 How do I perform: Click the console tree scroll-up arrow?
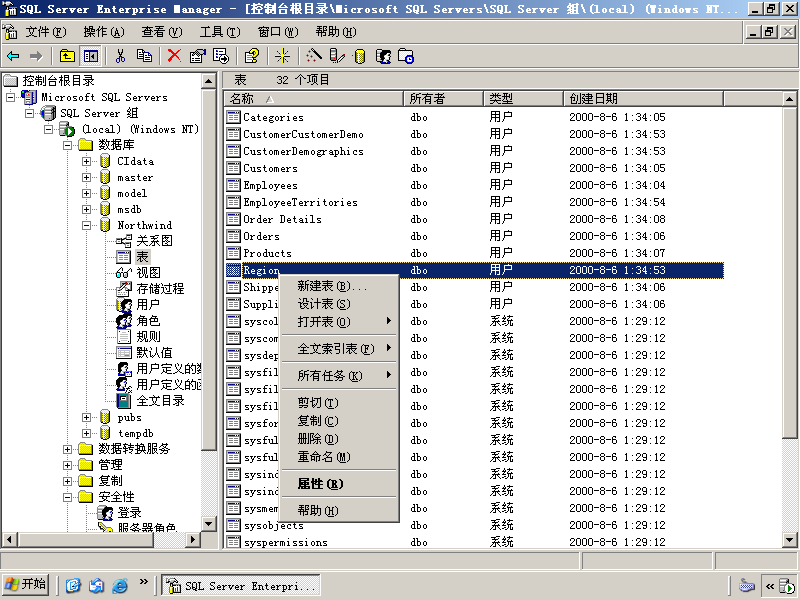209,81
